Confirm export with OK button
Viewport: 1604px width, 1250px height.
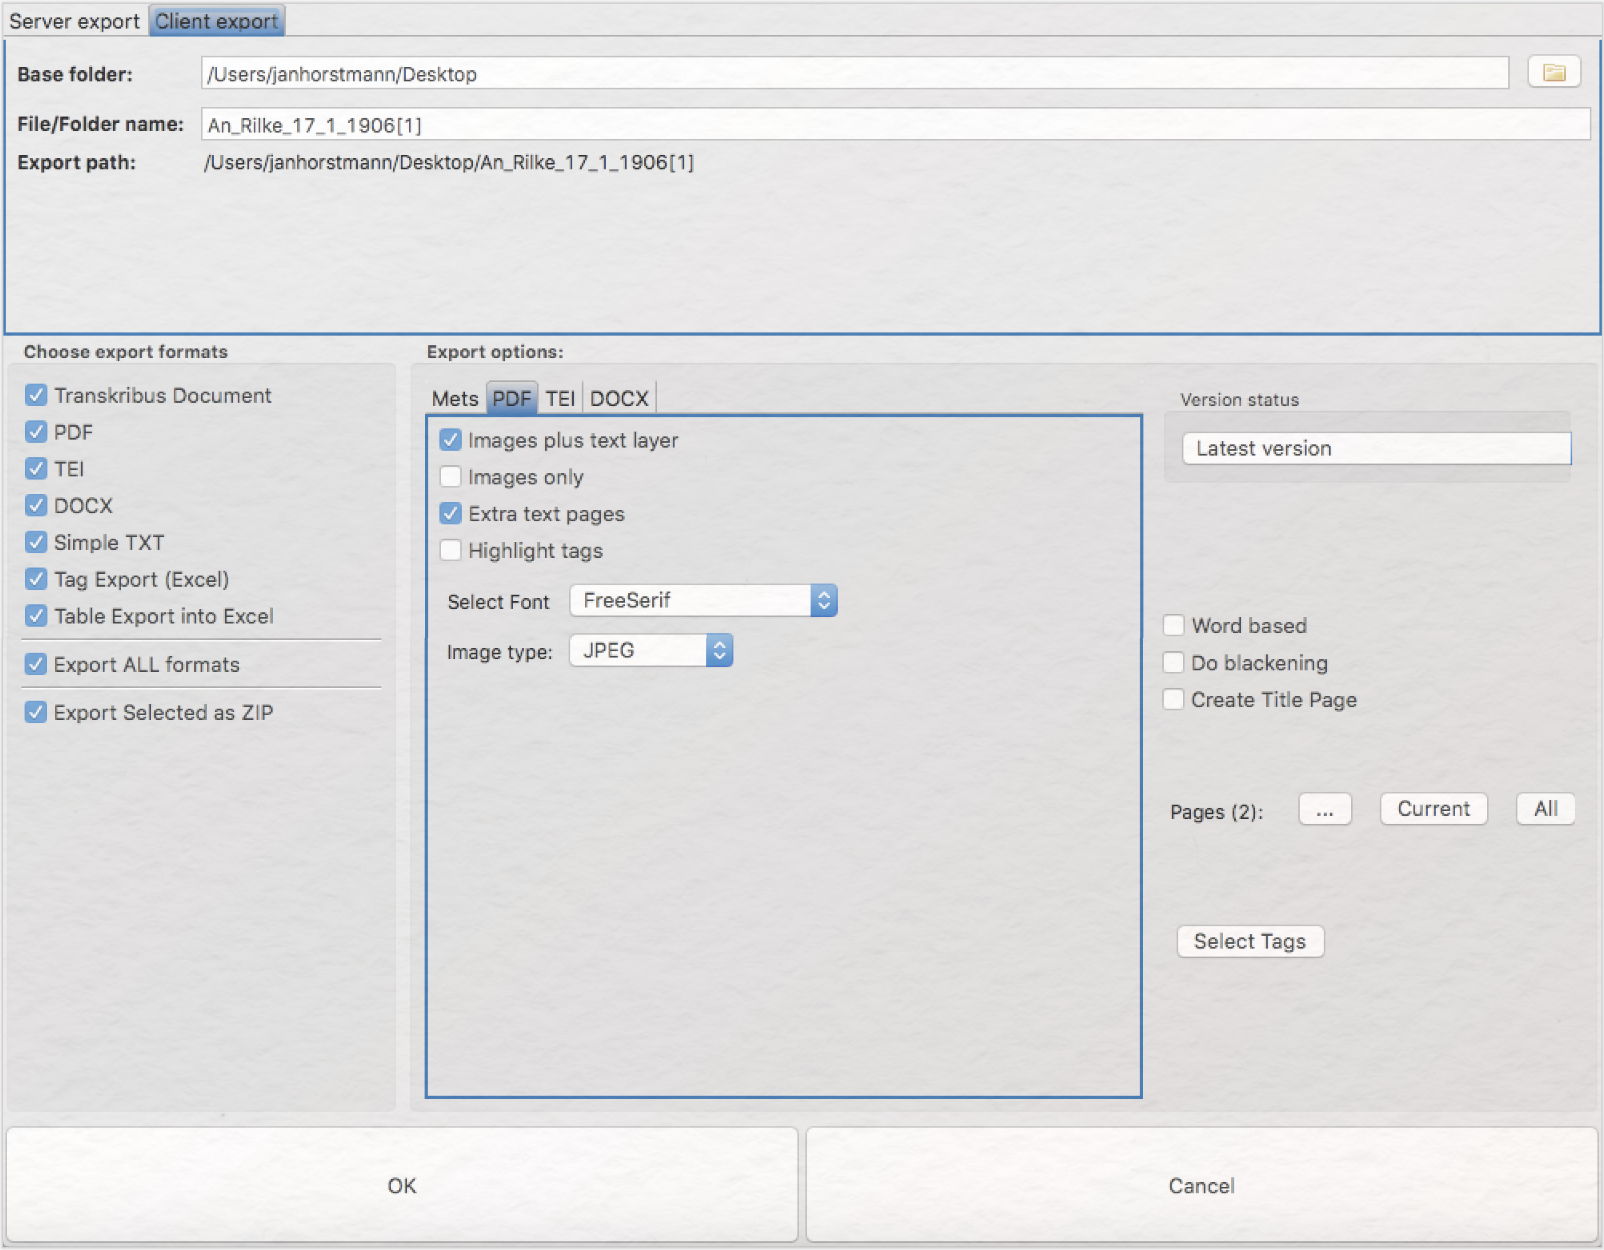tap(402, 1185)
